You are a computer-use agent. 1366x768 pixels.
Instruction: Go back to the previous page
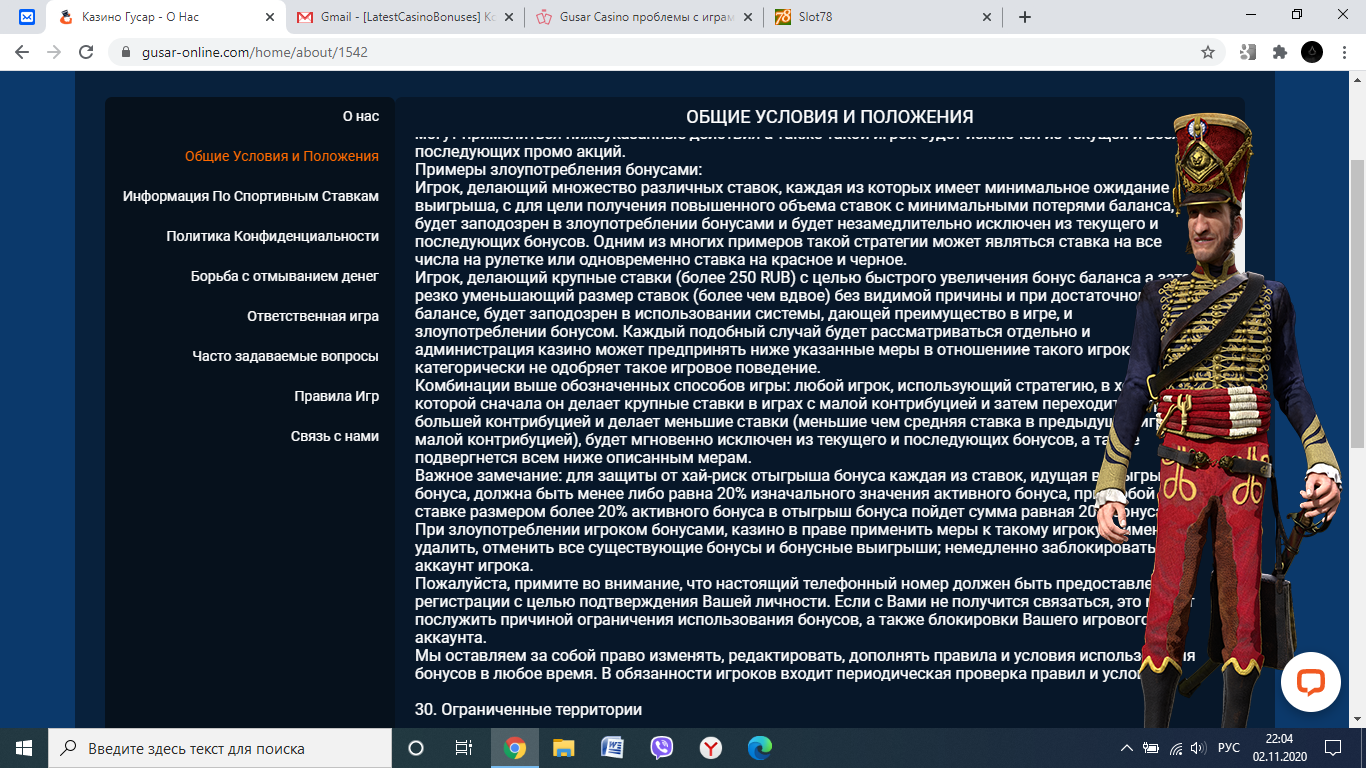pos(22,52)
